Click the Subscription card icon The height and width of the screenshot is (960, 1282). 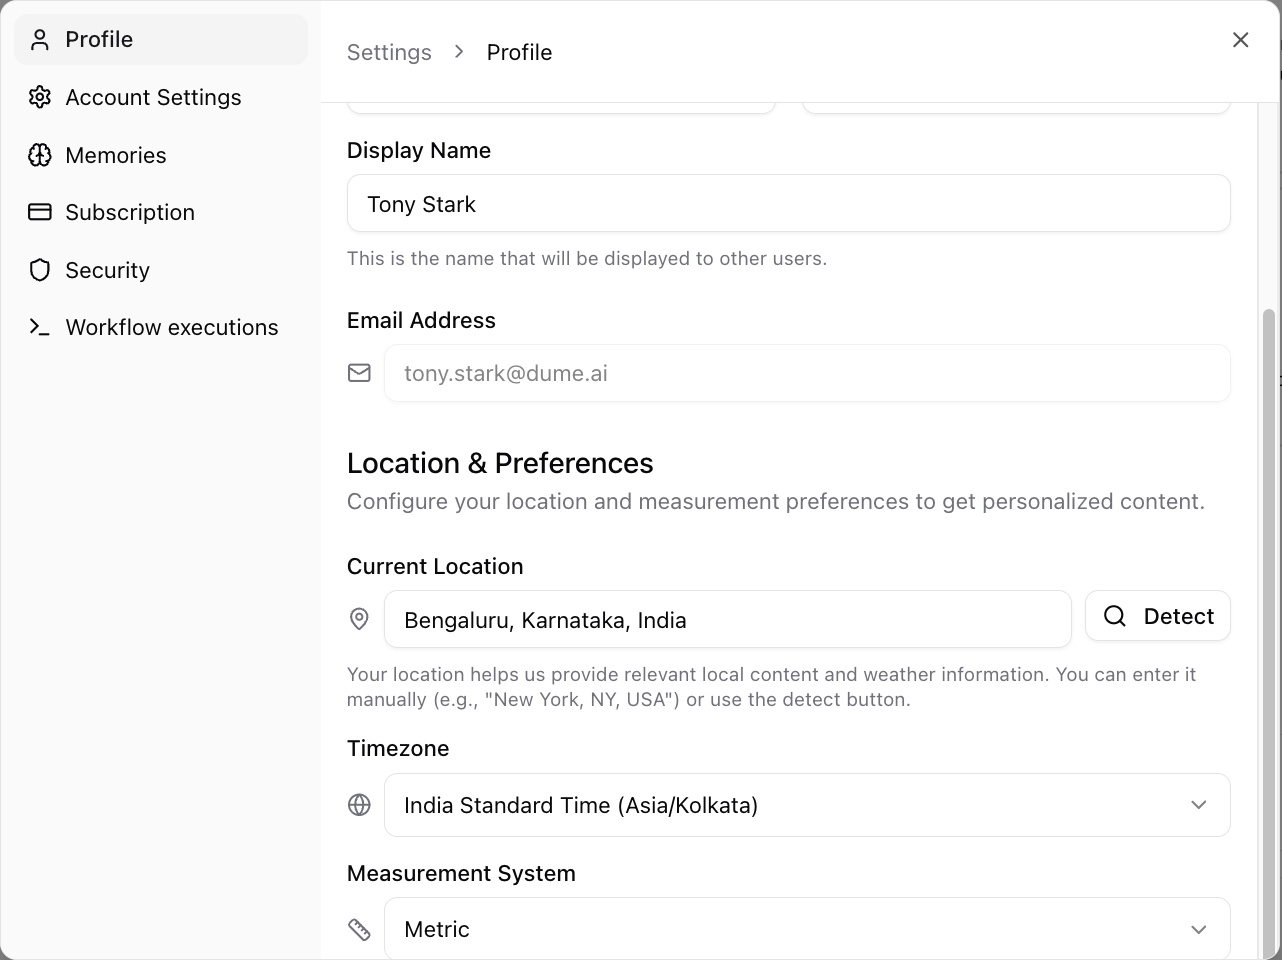point(39,212)
